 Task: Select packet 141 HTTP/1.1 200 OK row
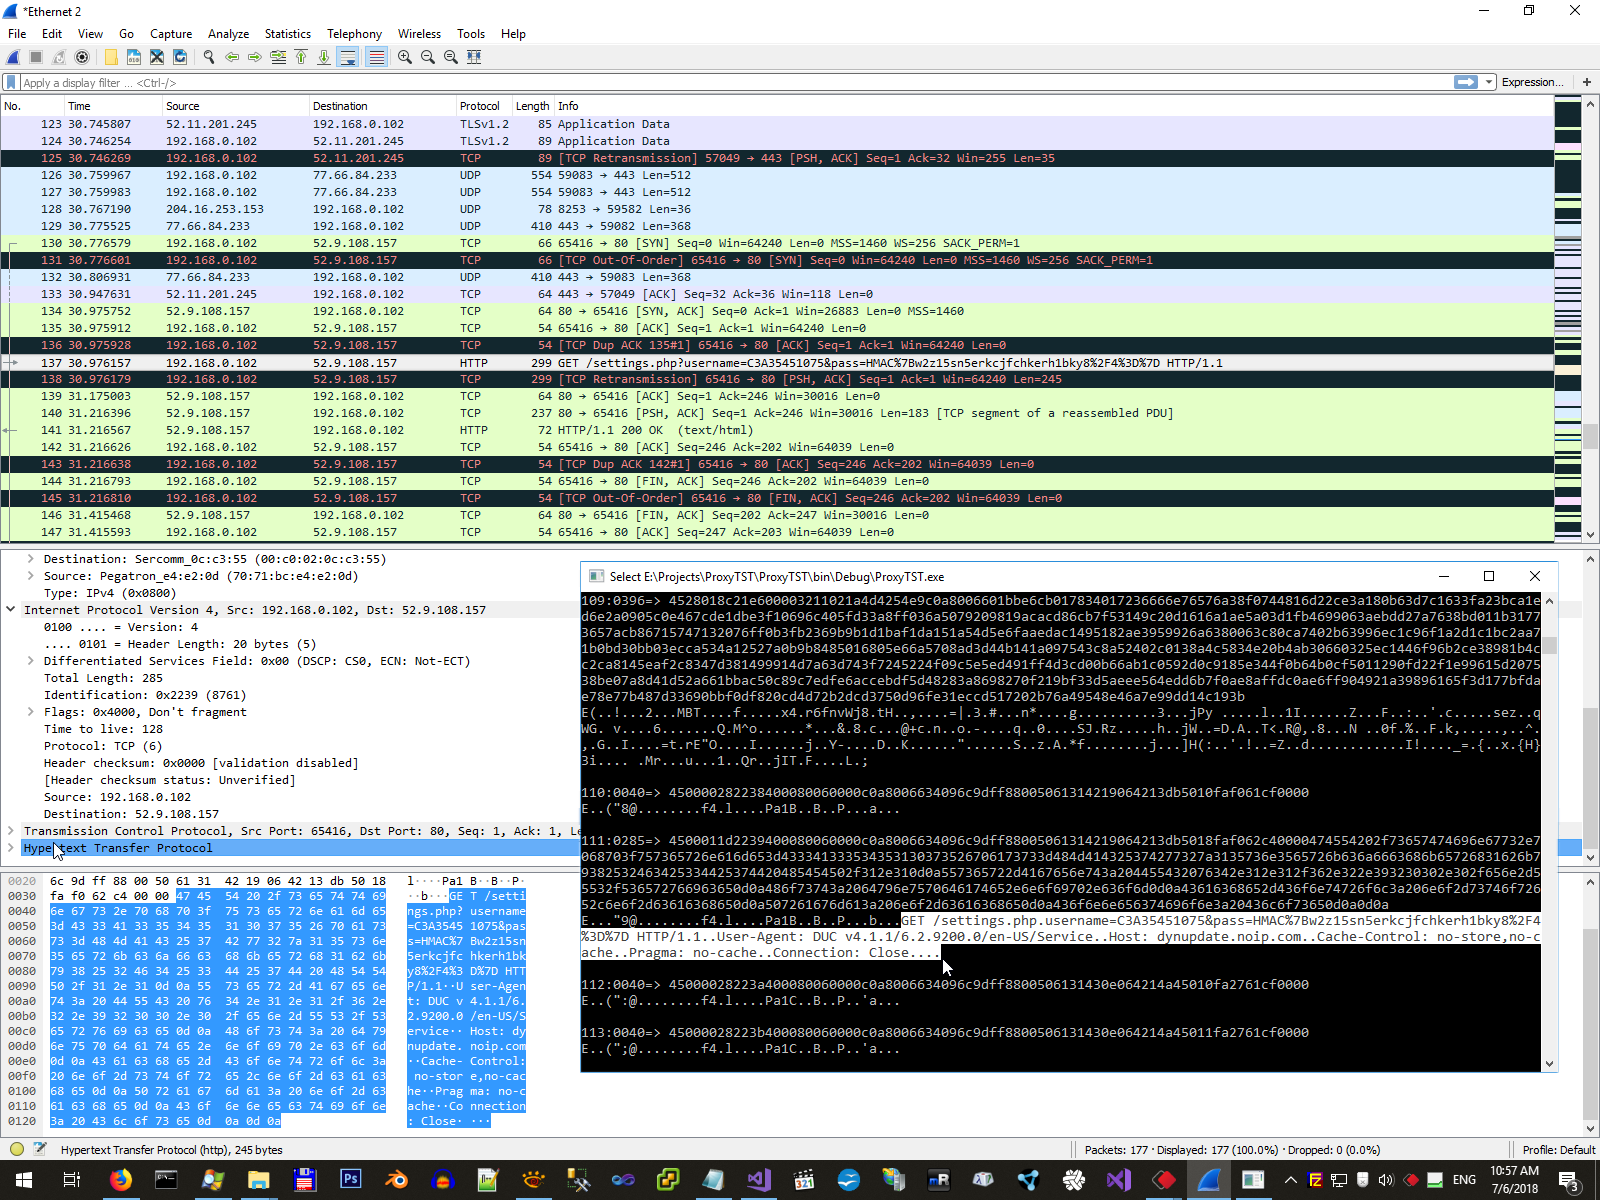[x=777, y=430]
